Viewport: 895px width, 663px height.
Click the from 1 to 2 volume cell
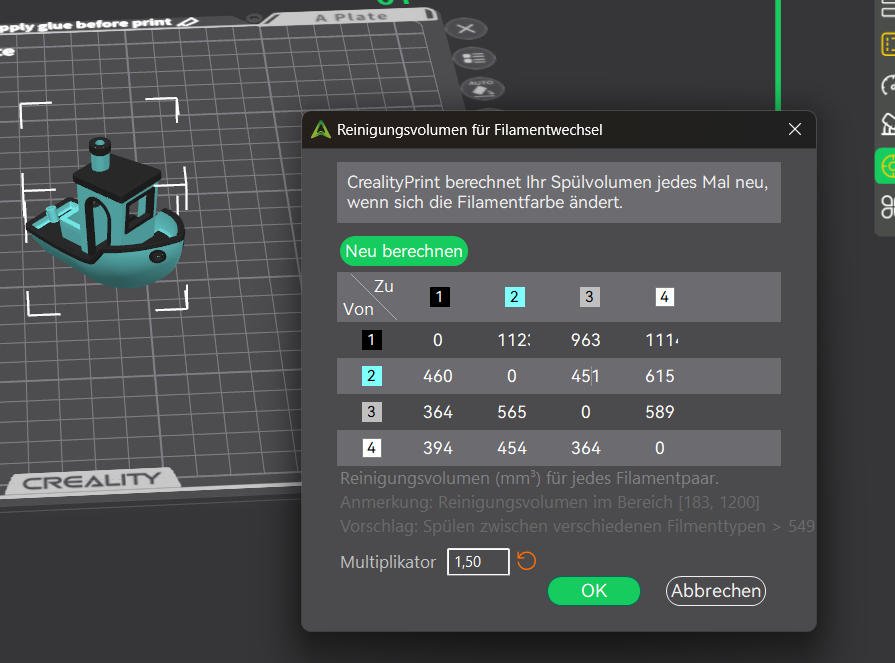pos(513,340)
